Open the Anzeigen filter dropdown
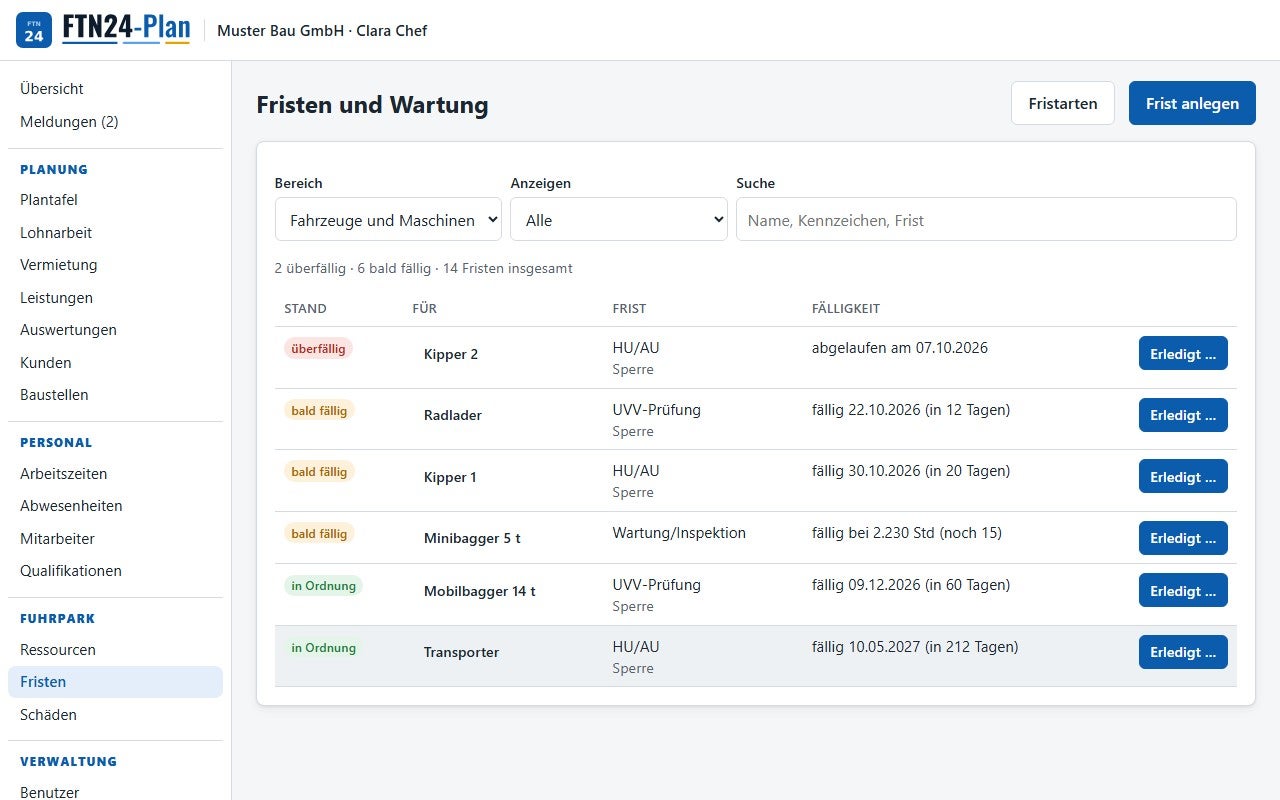 click(619, 219)
